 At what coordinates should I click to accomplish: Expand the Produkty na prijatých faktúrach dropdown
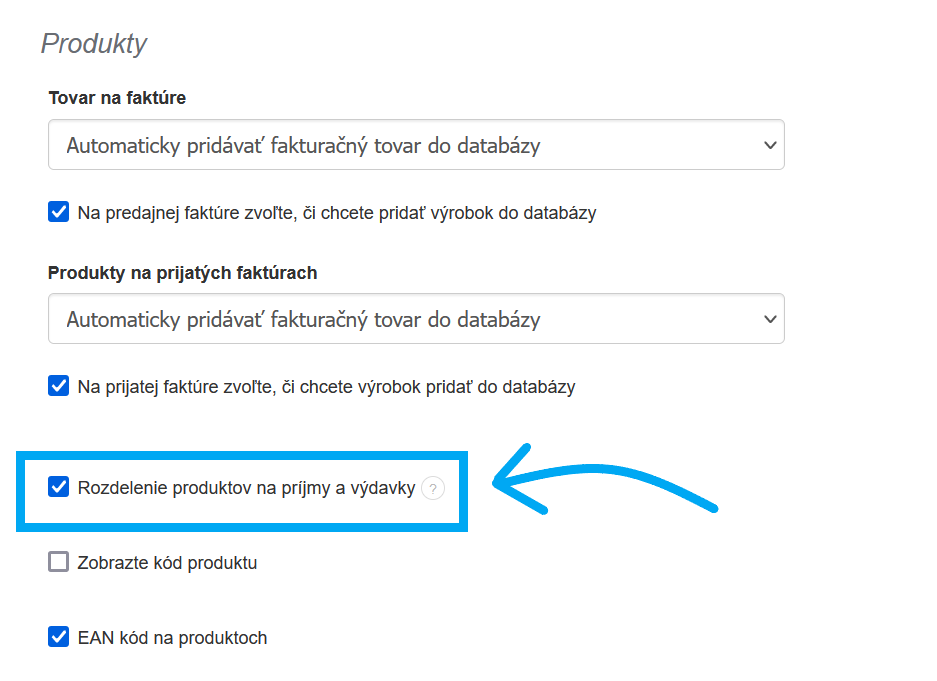coord(416,319)
